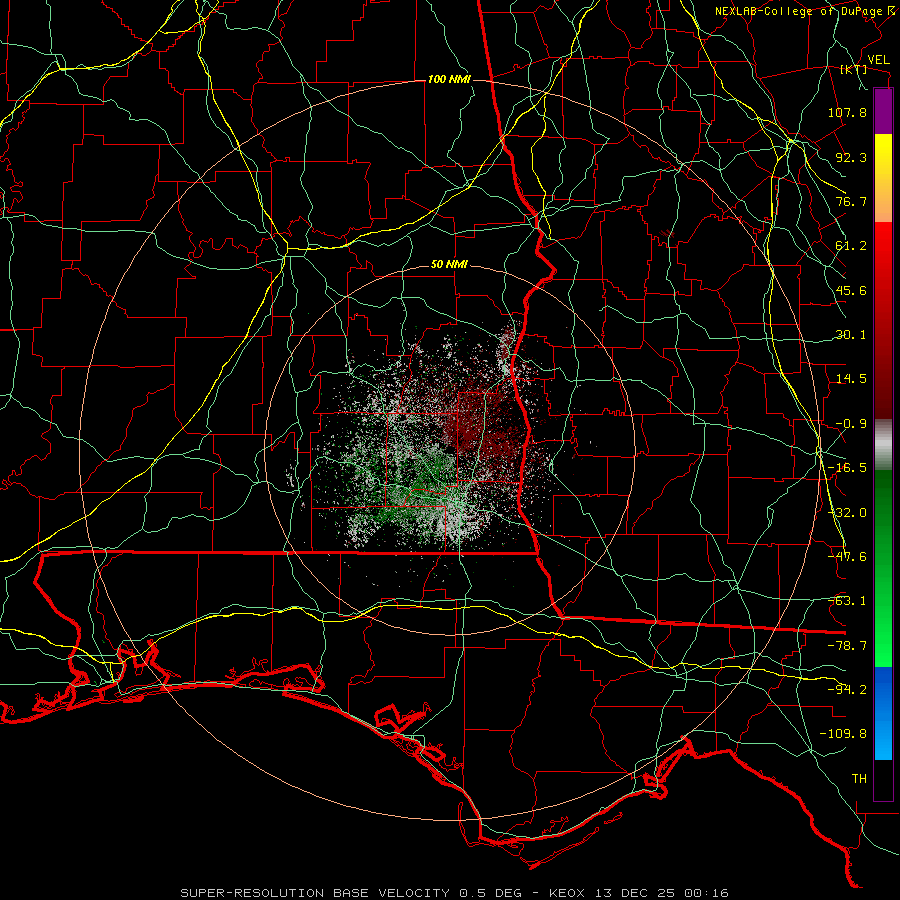The image size is (900, 900).
Task: Click the -94.2 velocity scale value
Action: point(847,690)
